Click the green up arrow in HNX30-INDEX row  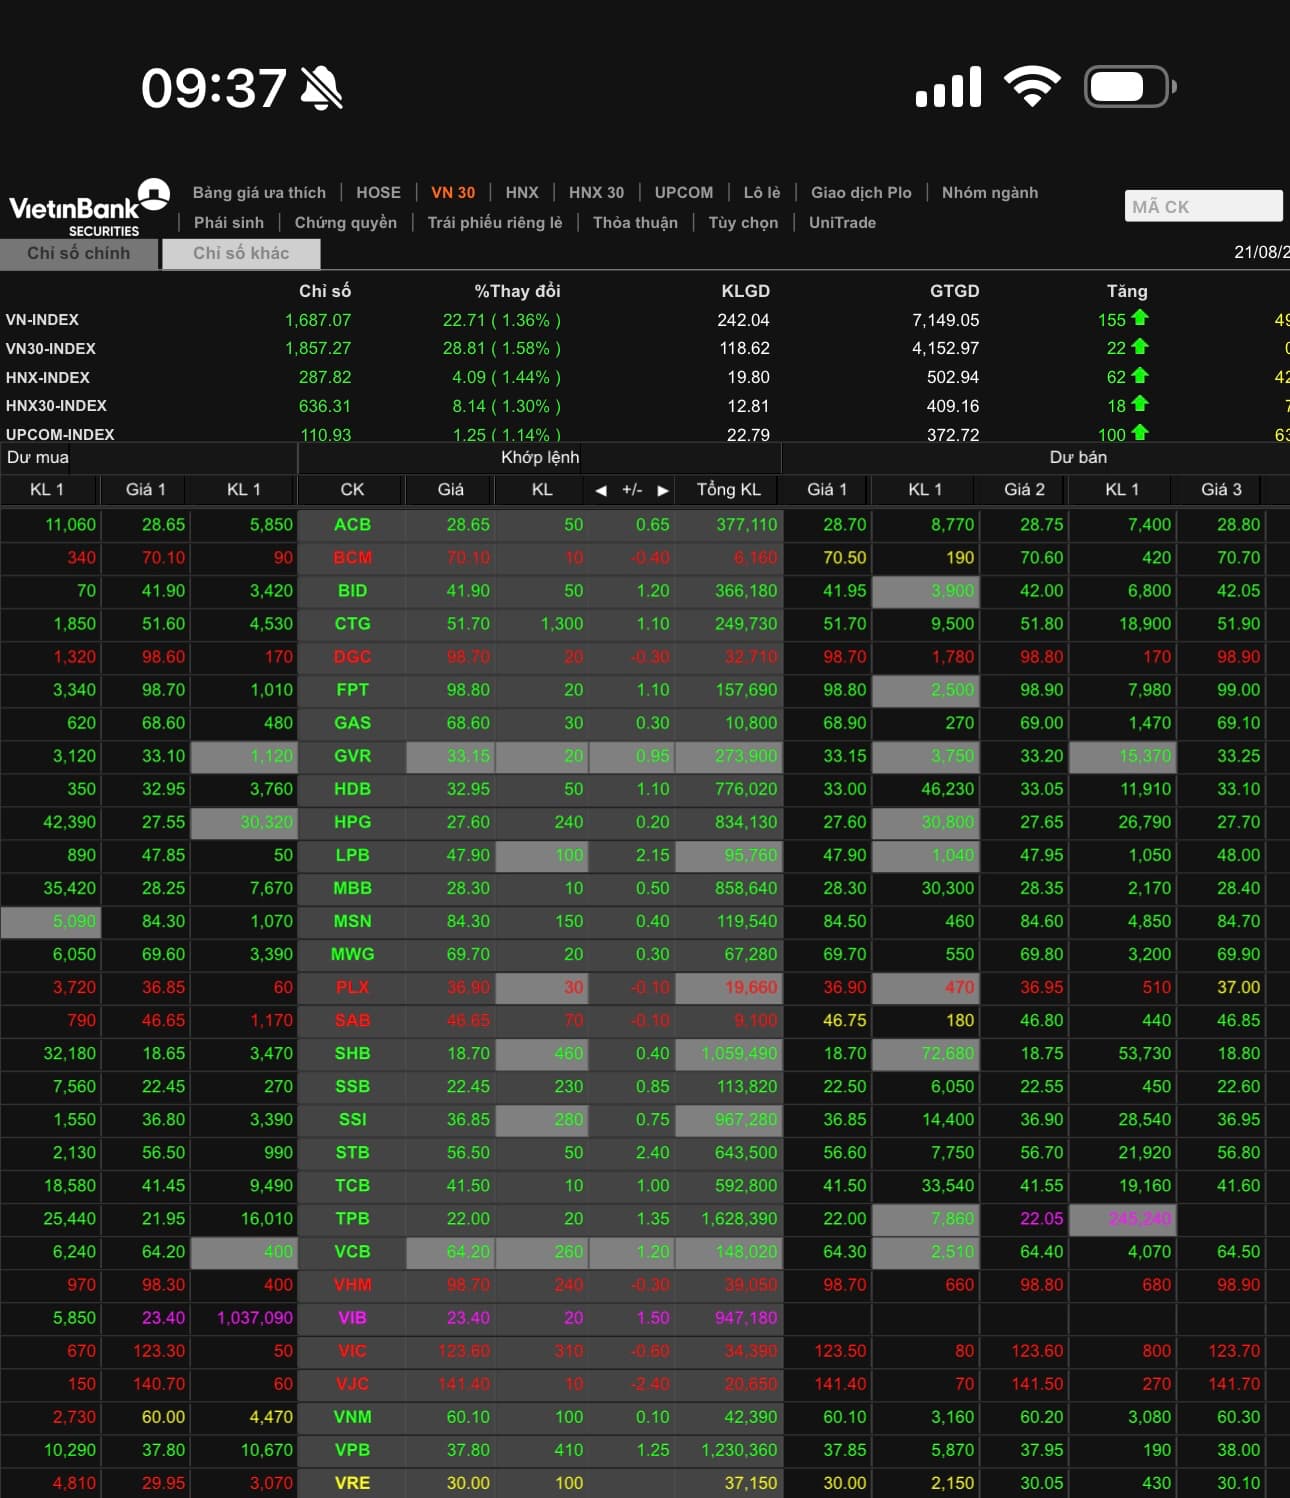(x=1140, y=405)
